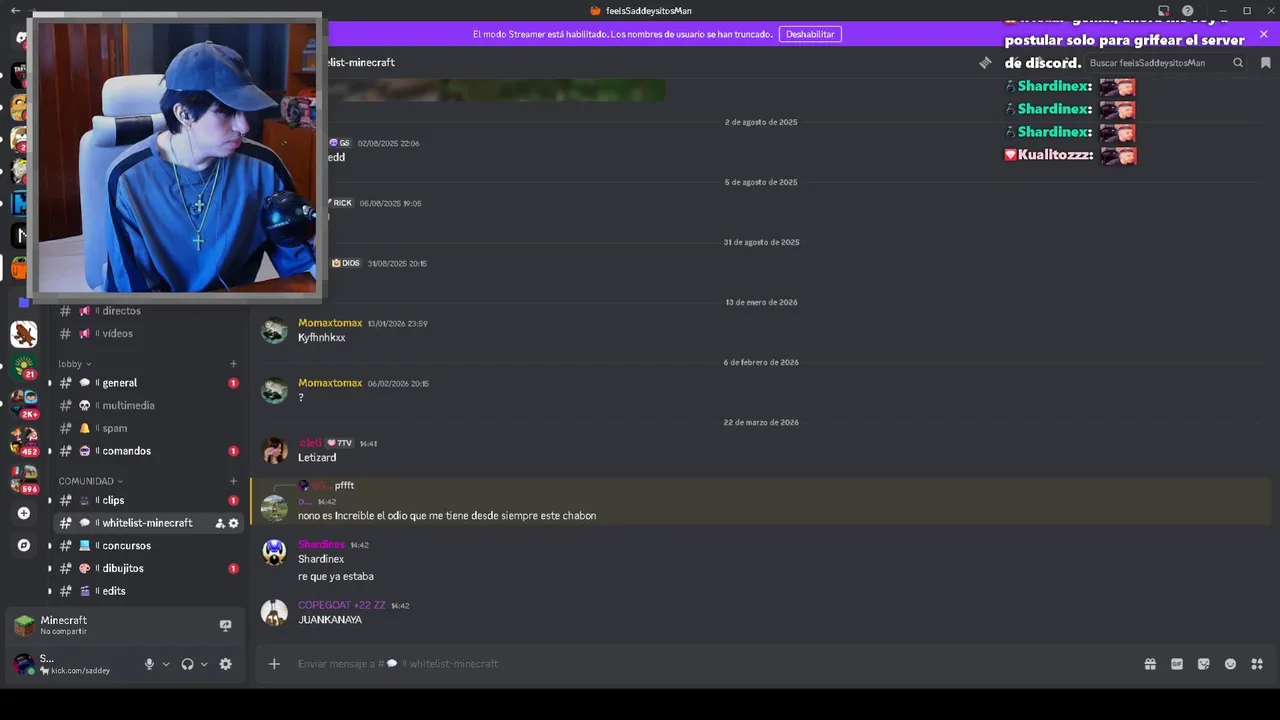The image size is (1280, 720).
Task: Click the plus attachment button beside message box
Action: (x=274, y=664)
